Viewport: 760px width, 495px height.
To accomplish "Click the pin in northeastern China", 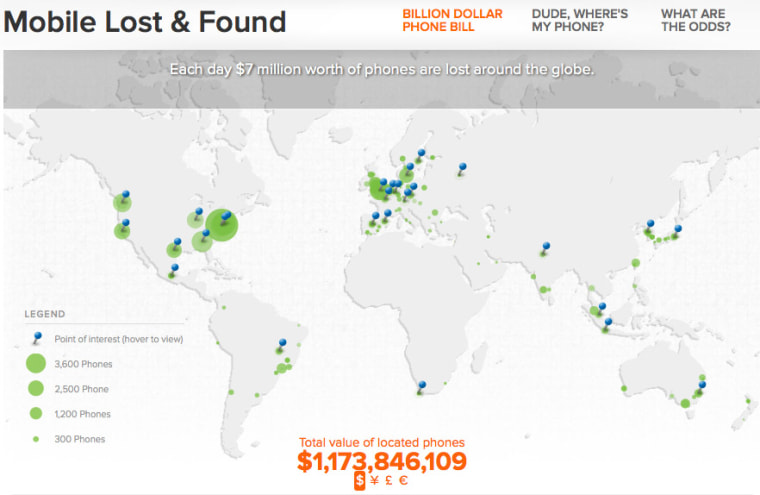I will 650,224.
